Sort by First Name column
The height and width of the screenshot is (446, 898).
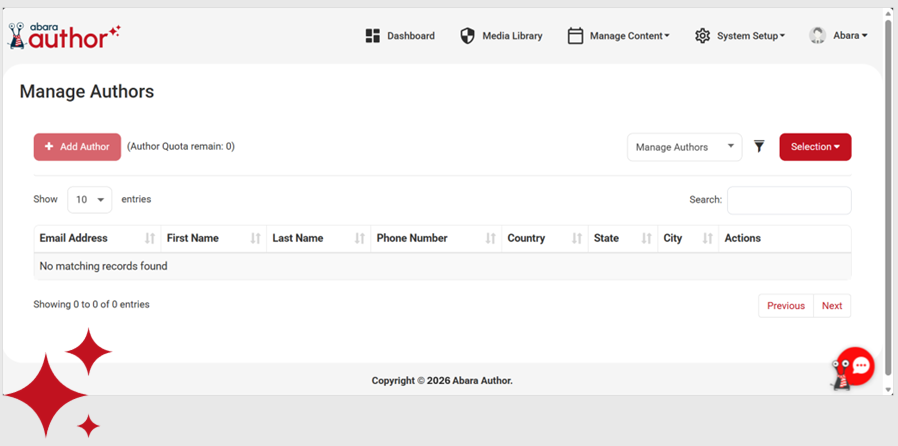(212, 238)
